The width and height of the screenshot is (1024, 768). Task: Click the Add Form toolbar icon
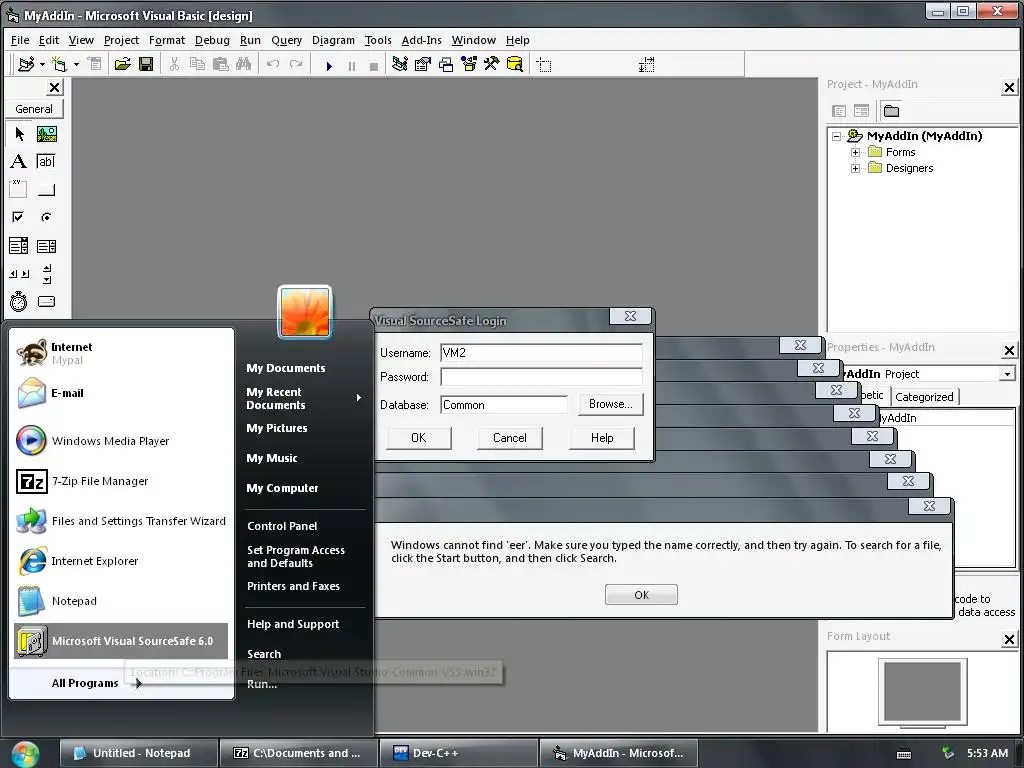(59, 64)
